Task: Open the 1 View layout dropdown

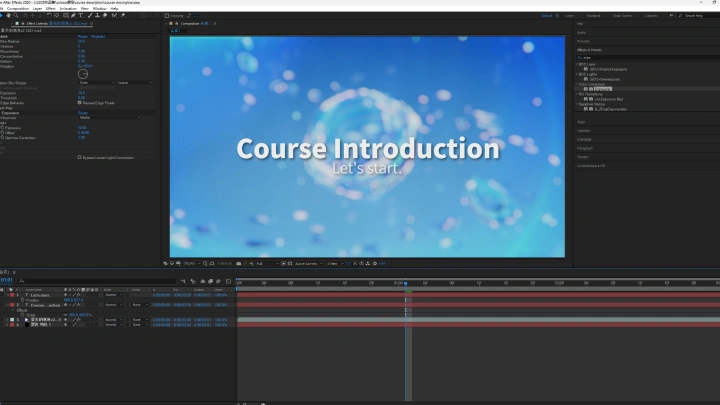Action: pyautogui.click(x=335, y=264)
